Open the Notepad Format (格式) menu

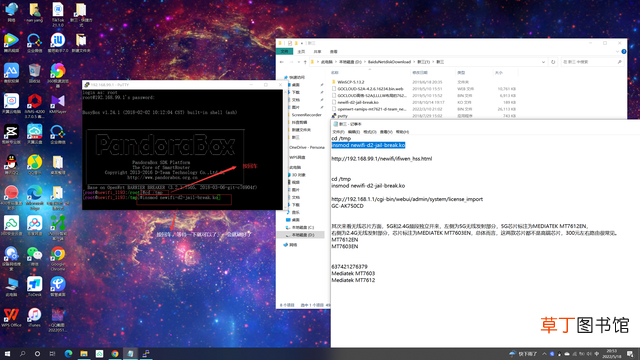pyautogui.click(x=369, y=132)
